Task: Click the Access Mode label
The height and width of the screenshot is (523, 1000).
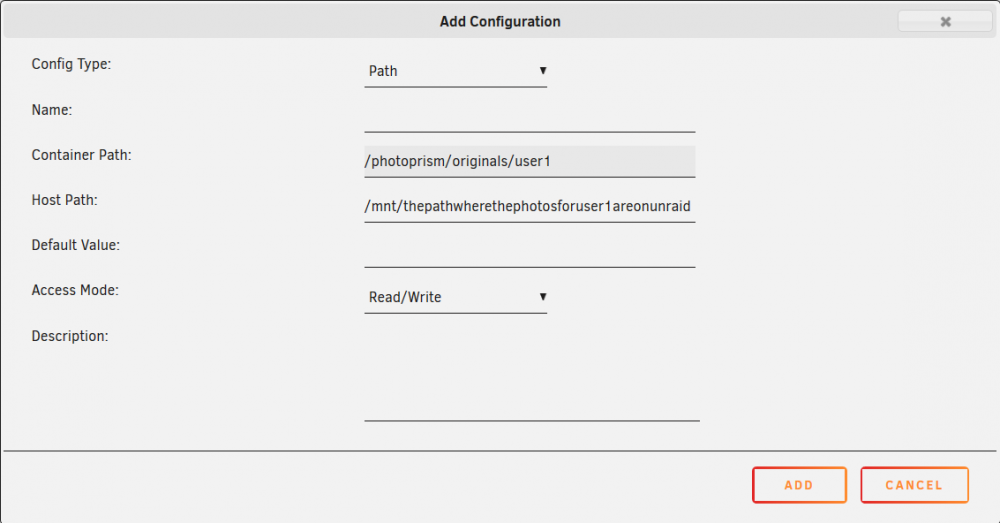Action: tap(75, 290)
